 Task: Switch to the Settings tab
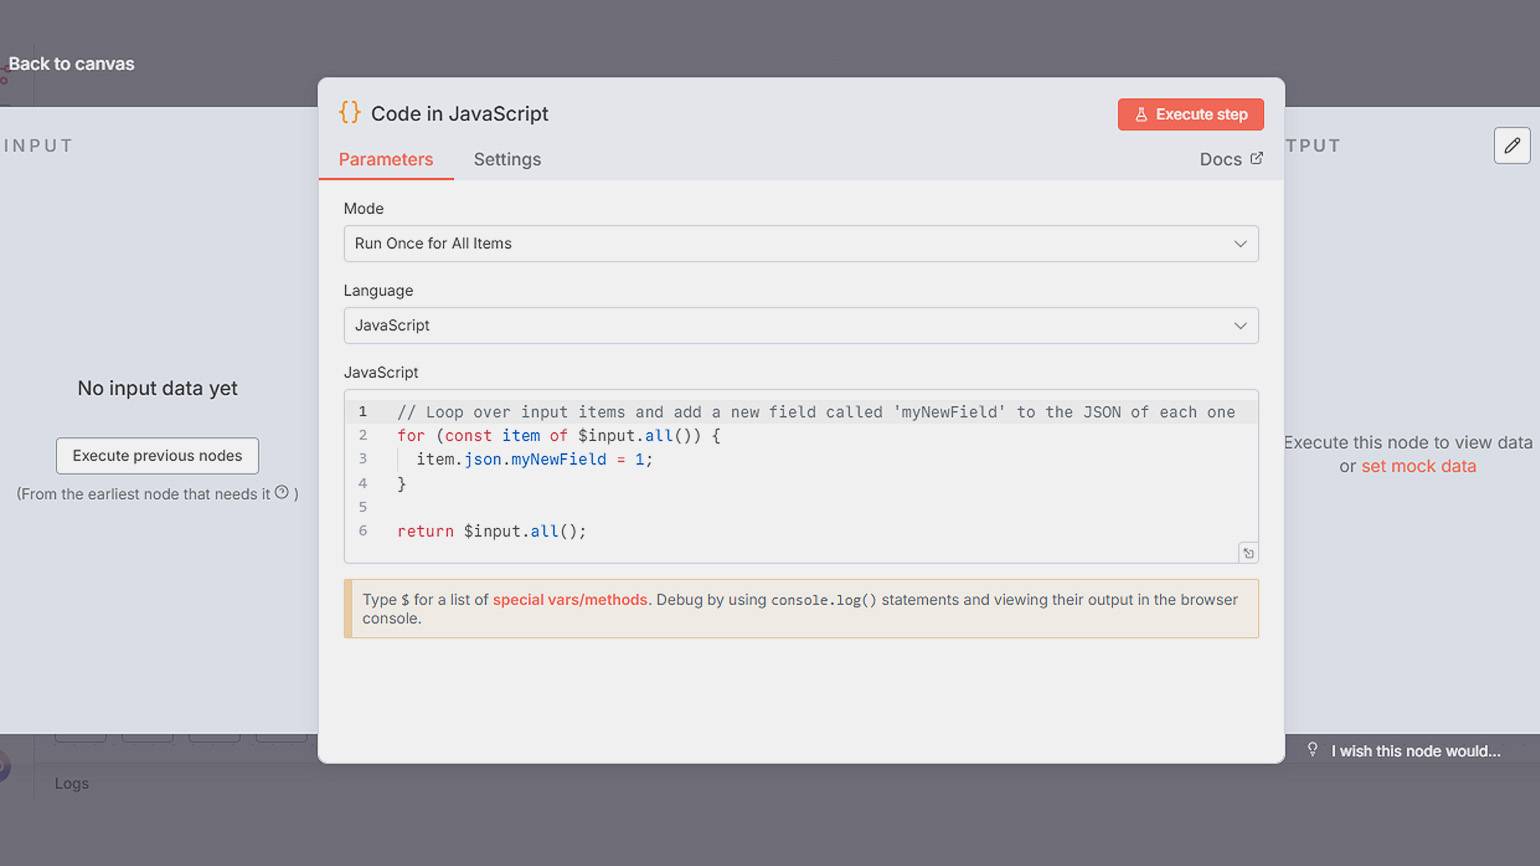tap(507, 160)
